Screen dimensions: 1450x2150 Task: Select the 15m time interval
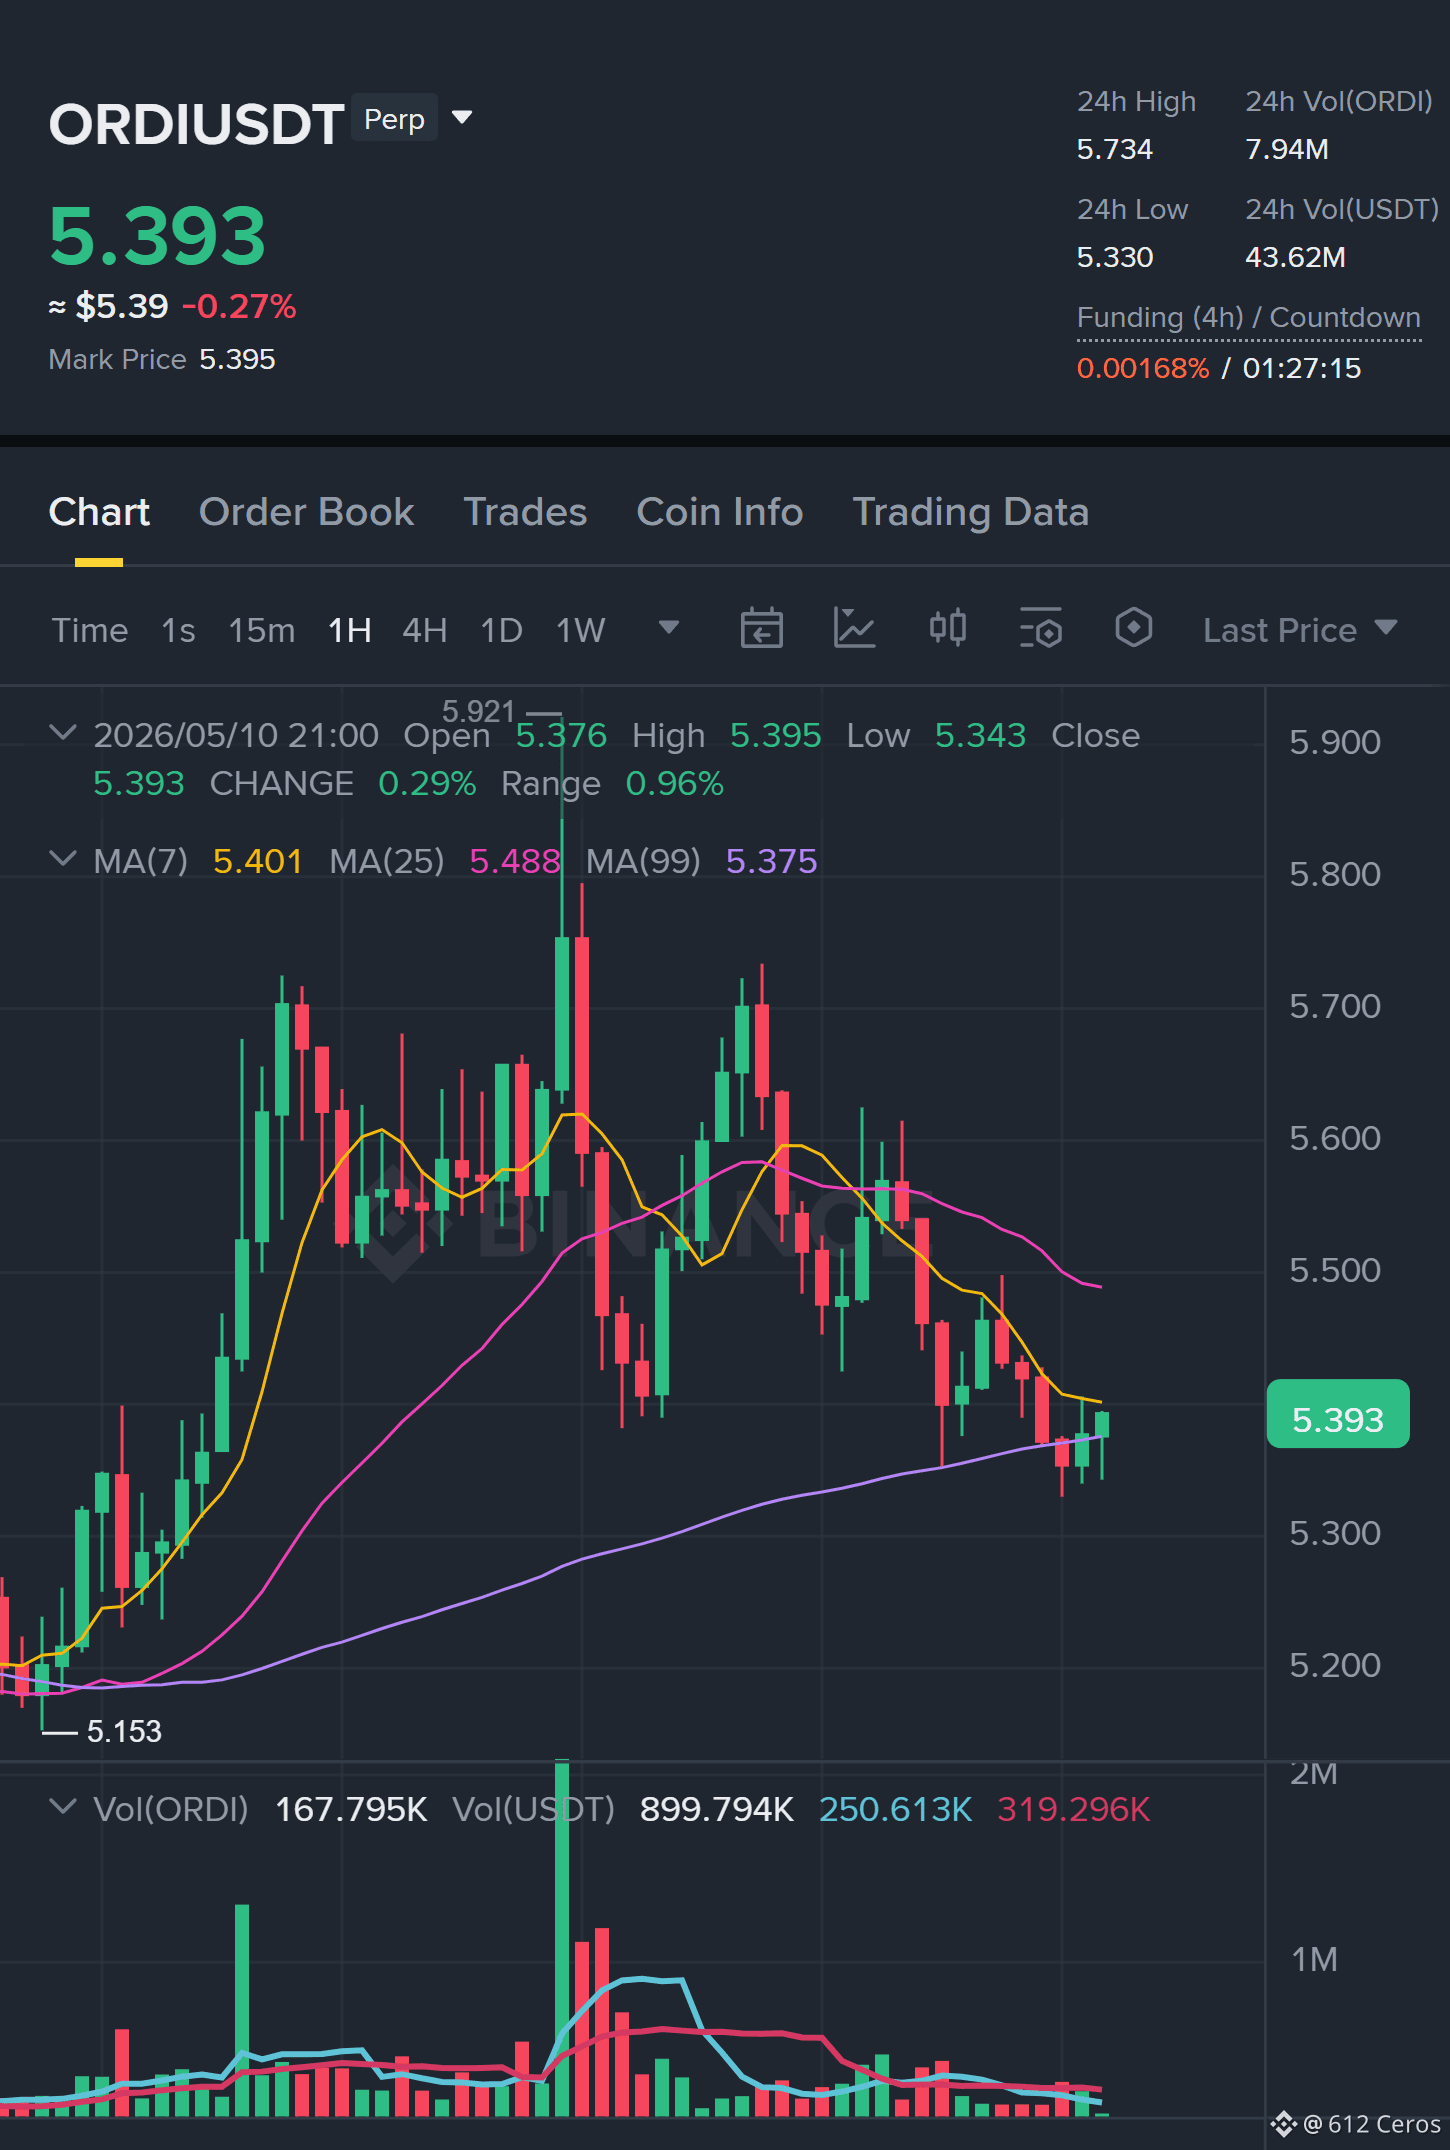(261, 630)
